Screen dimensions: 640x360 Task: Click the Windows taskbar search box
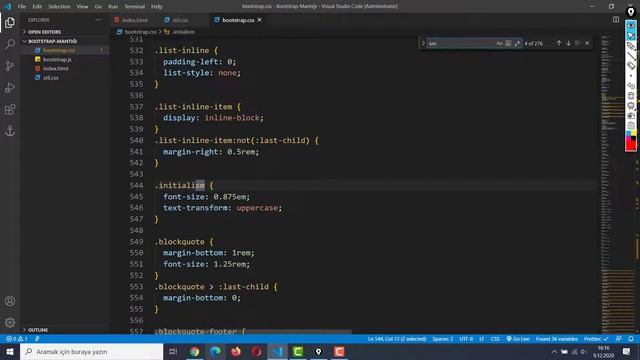tap(91, 351)
